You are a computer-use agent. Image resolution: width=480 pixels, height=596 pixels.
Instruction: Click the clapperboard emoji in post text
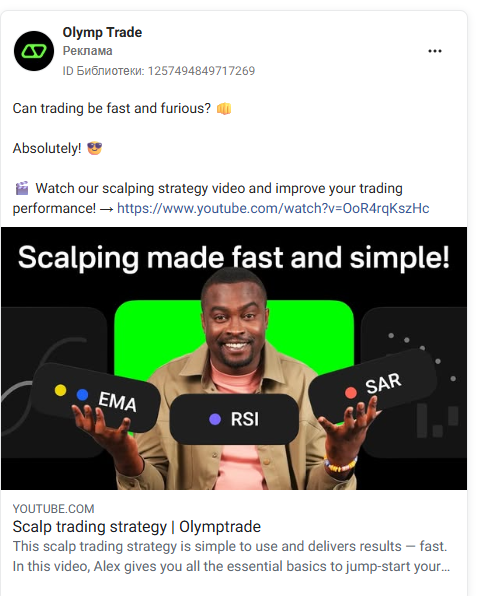(x=22, y=188)
